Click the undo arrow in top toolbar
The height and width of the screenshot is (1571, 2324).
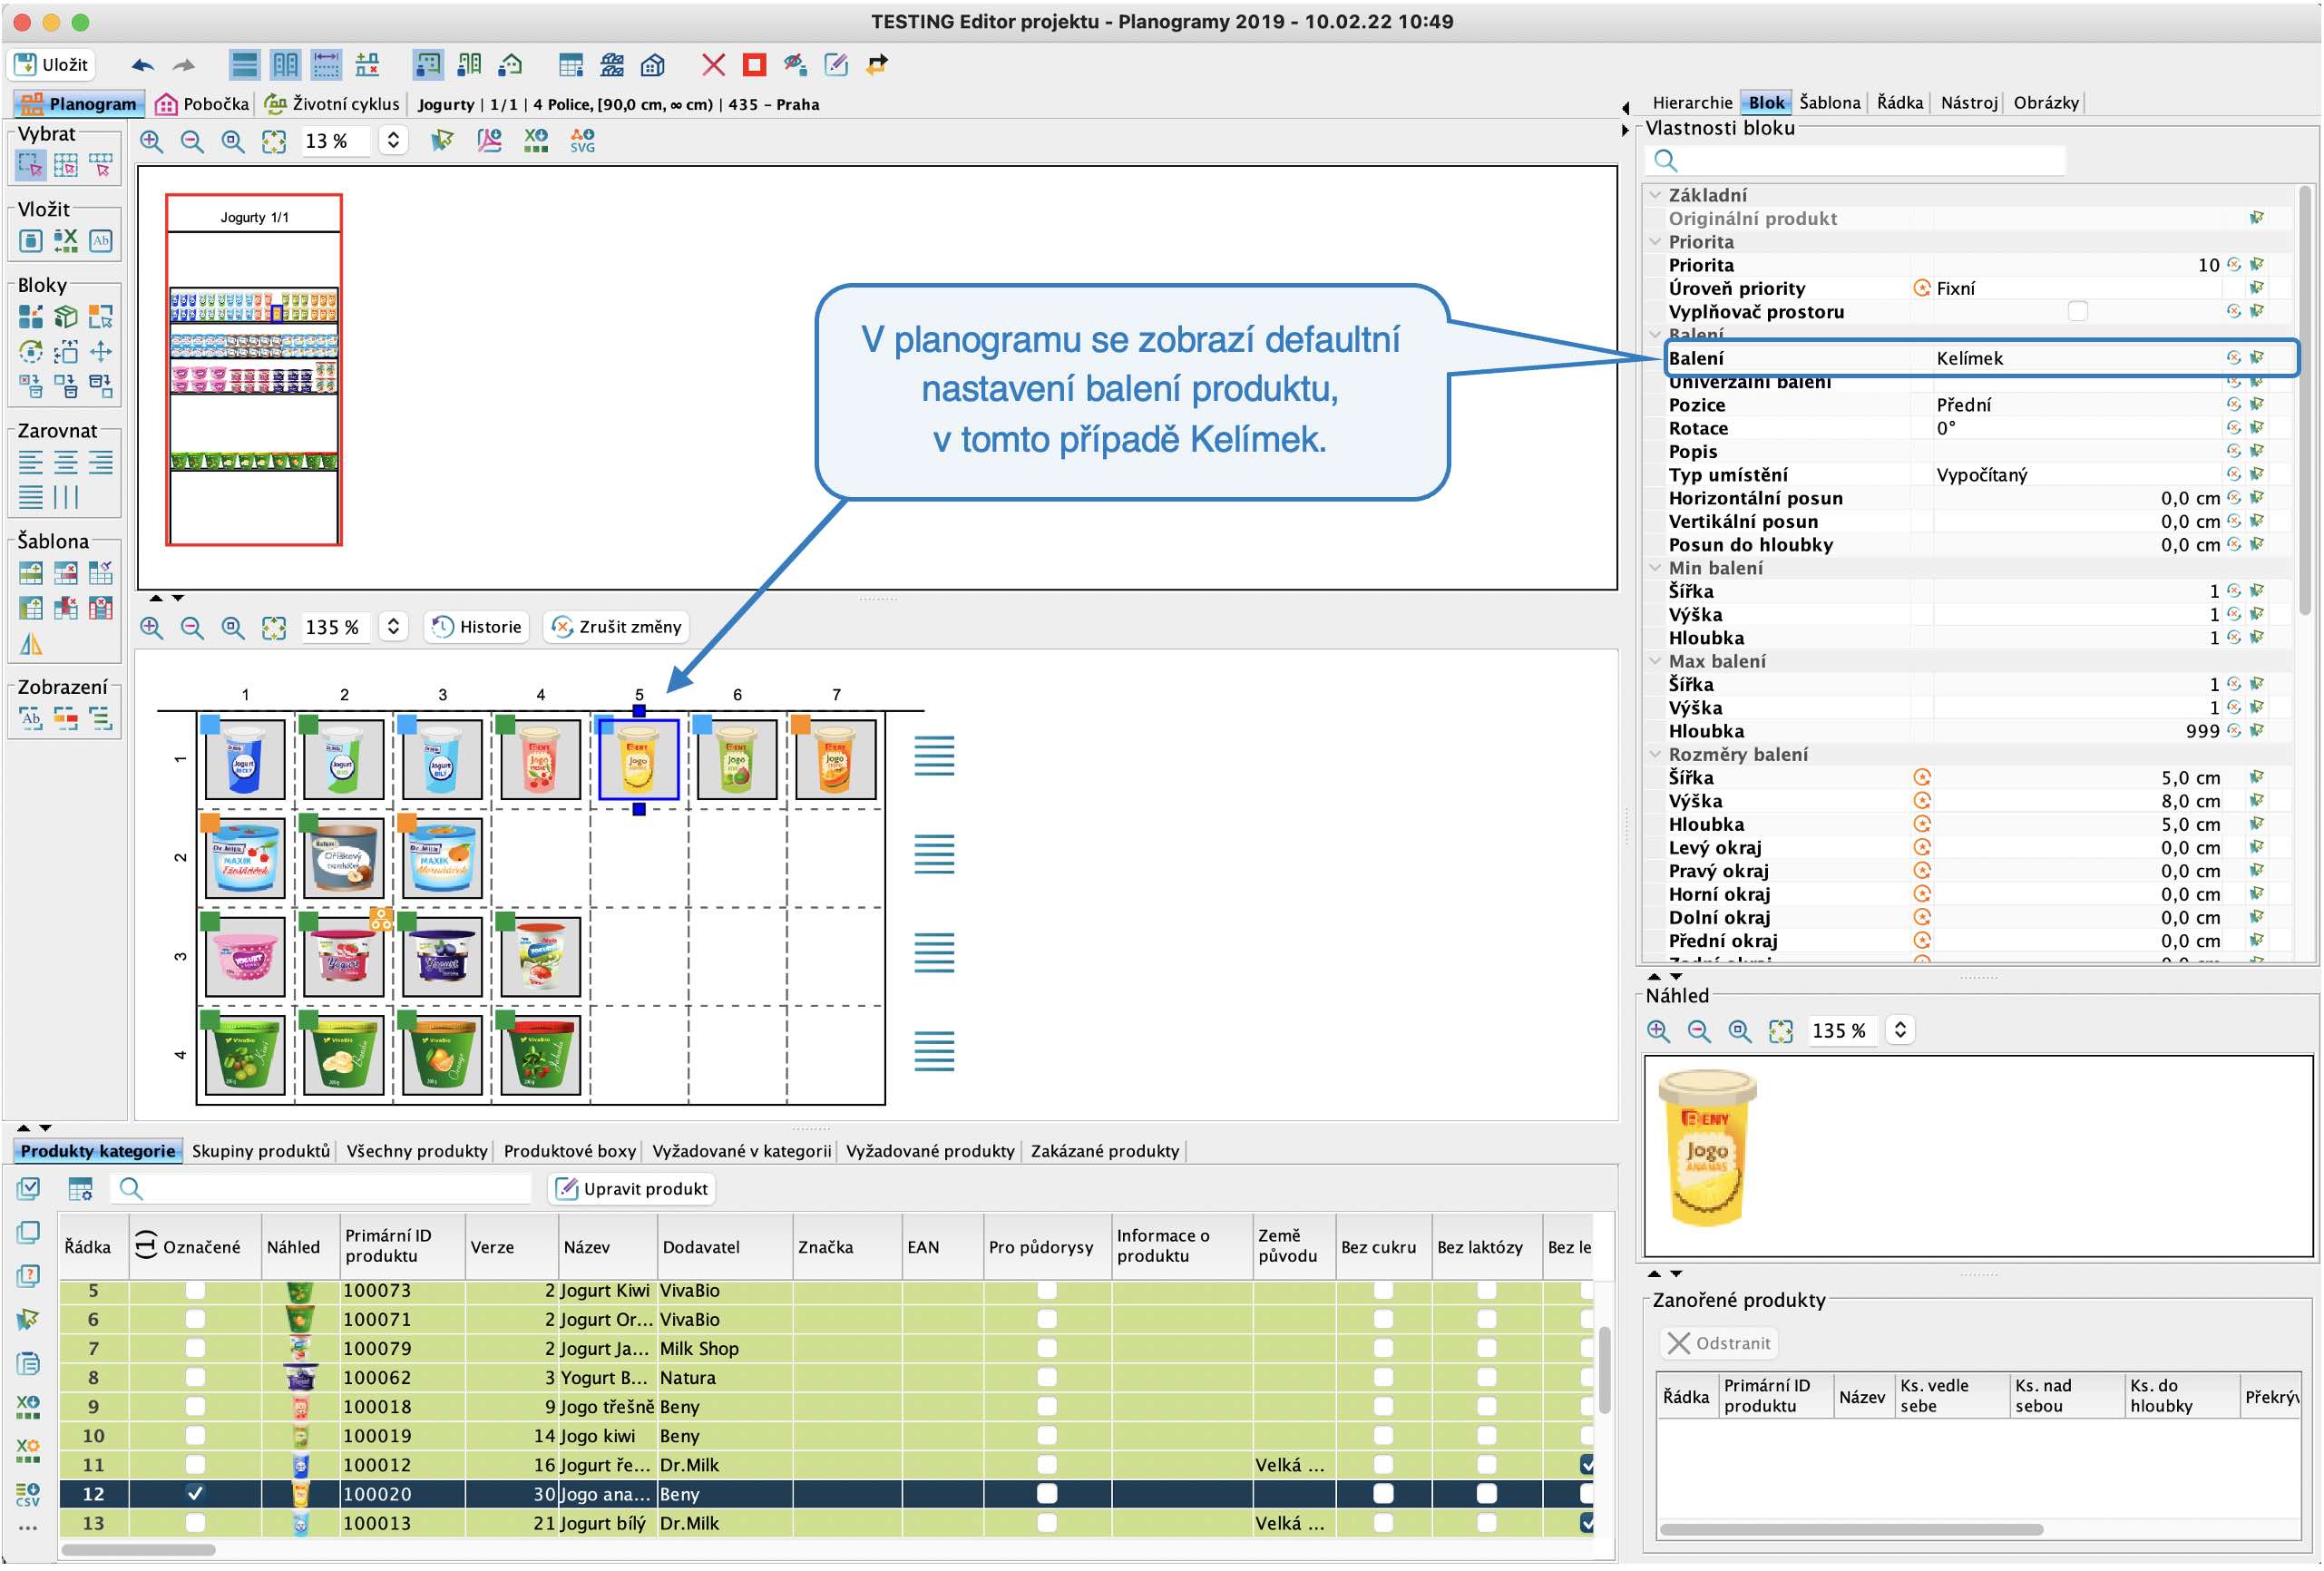[x=143, y=65]
